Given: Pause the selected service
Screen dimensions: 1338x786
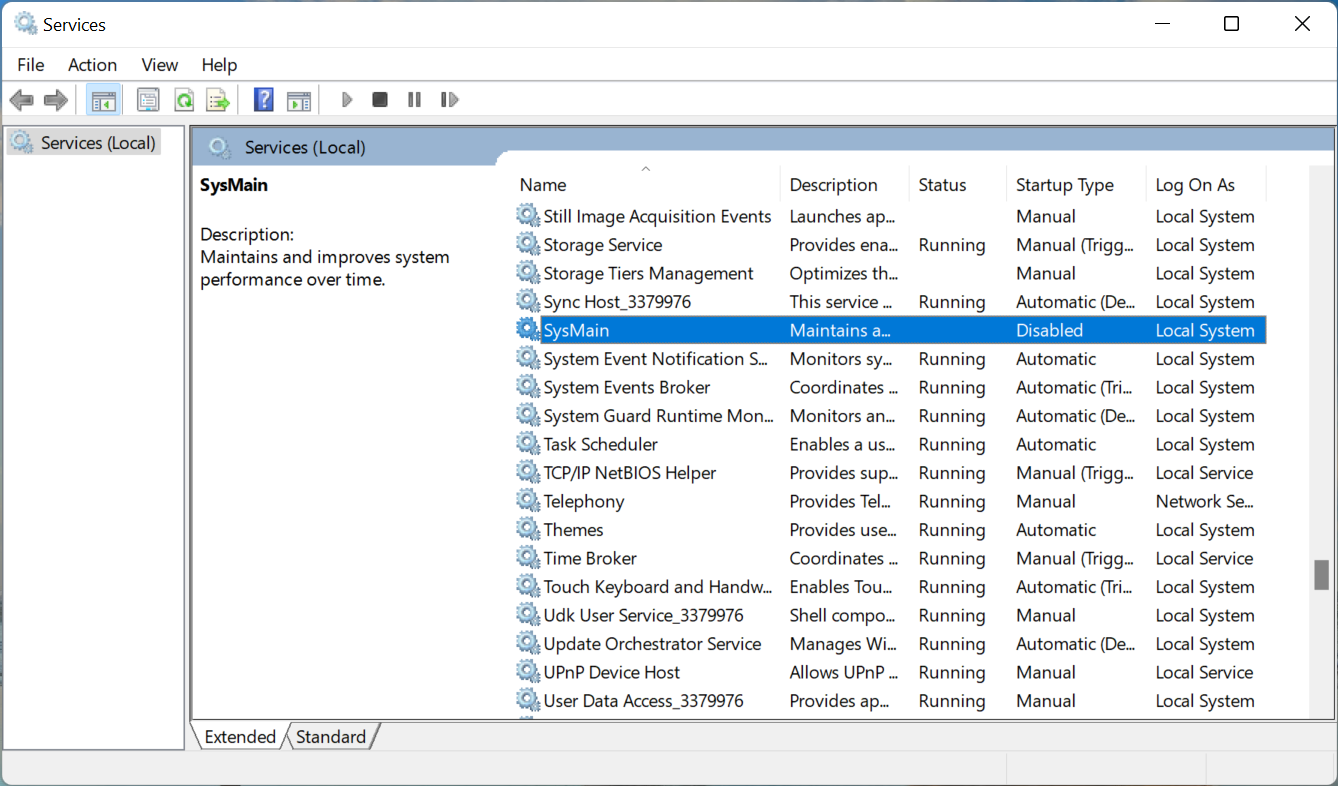Looking at the screenshot, I should click(414, 99).
